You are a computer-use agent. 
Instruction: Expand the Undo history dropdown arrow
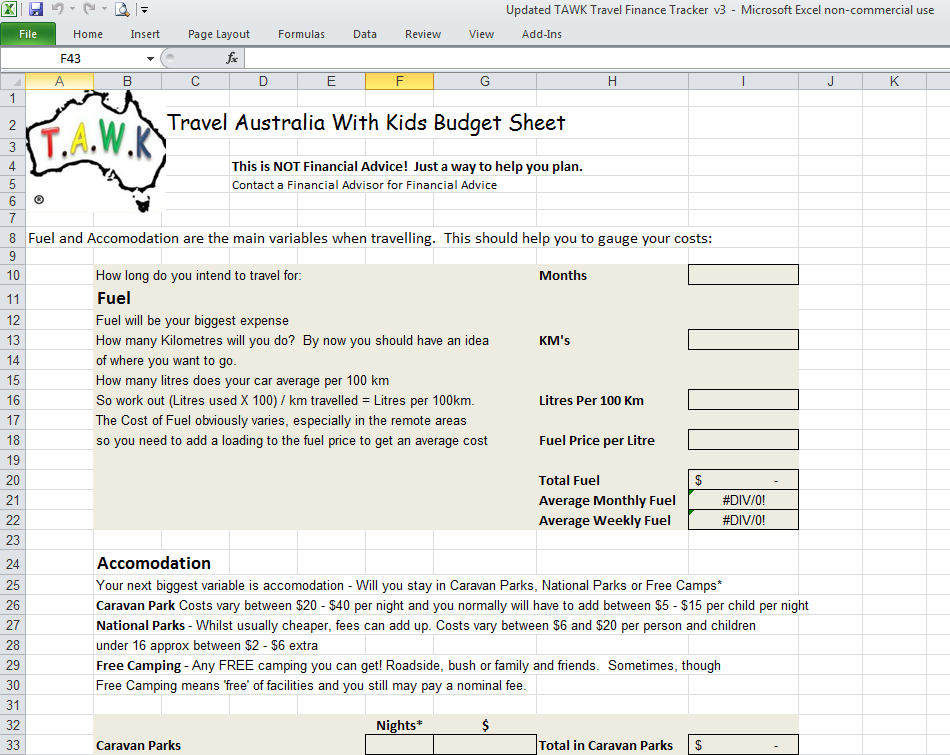(72, 10)
